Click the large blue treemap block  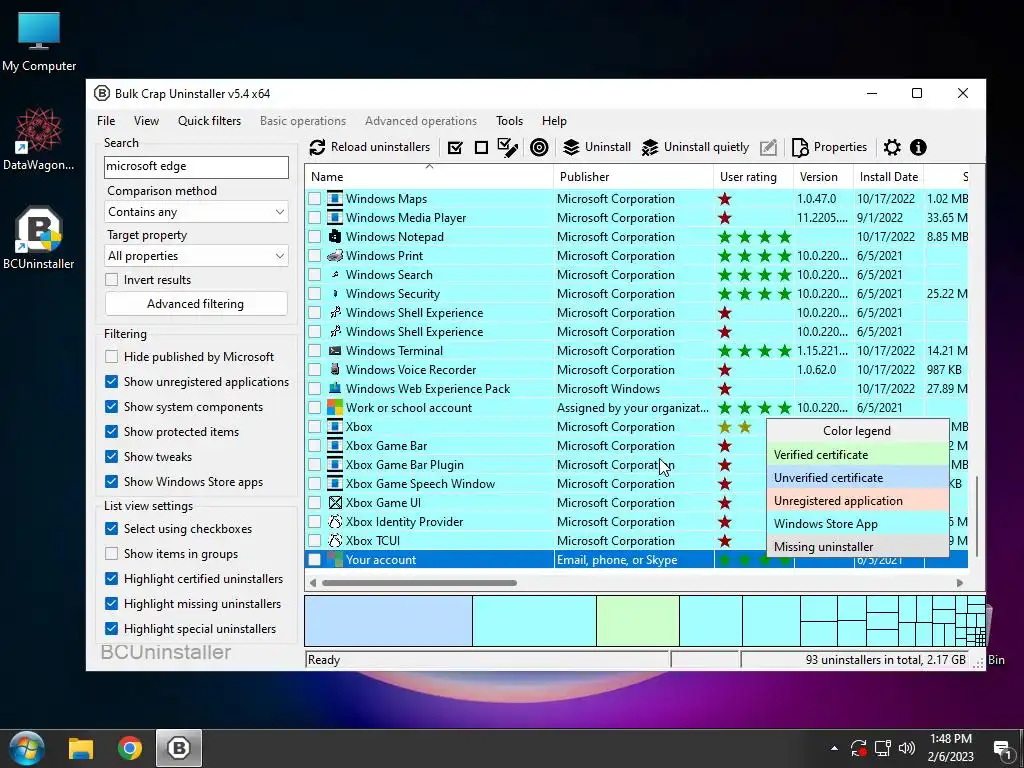pyautogui.click(x=389, y=620)
